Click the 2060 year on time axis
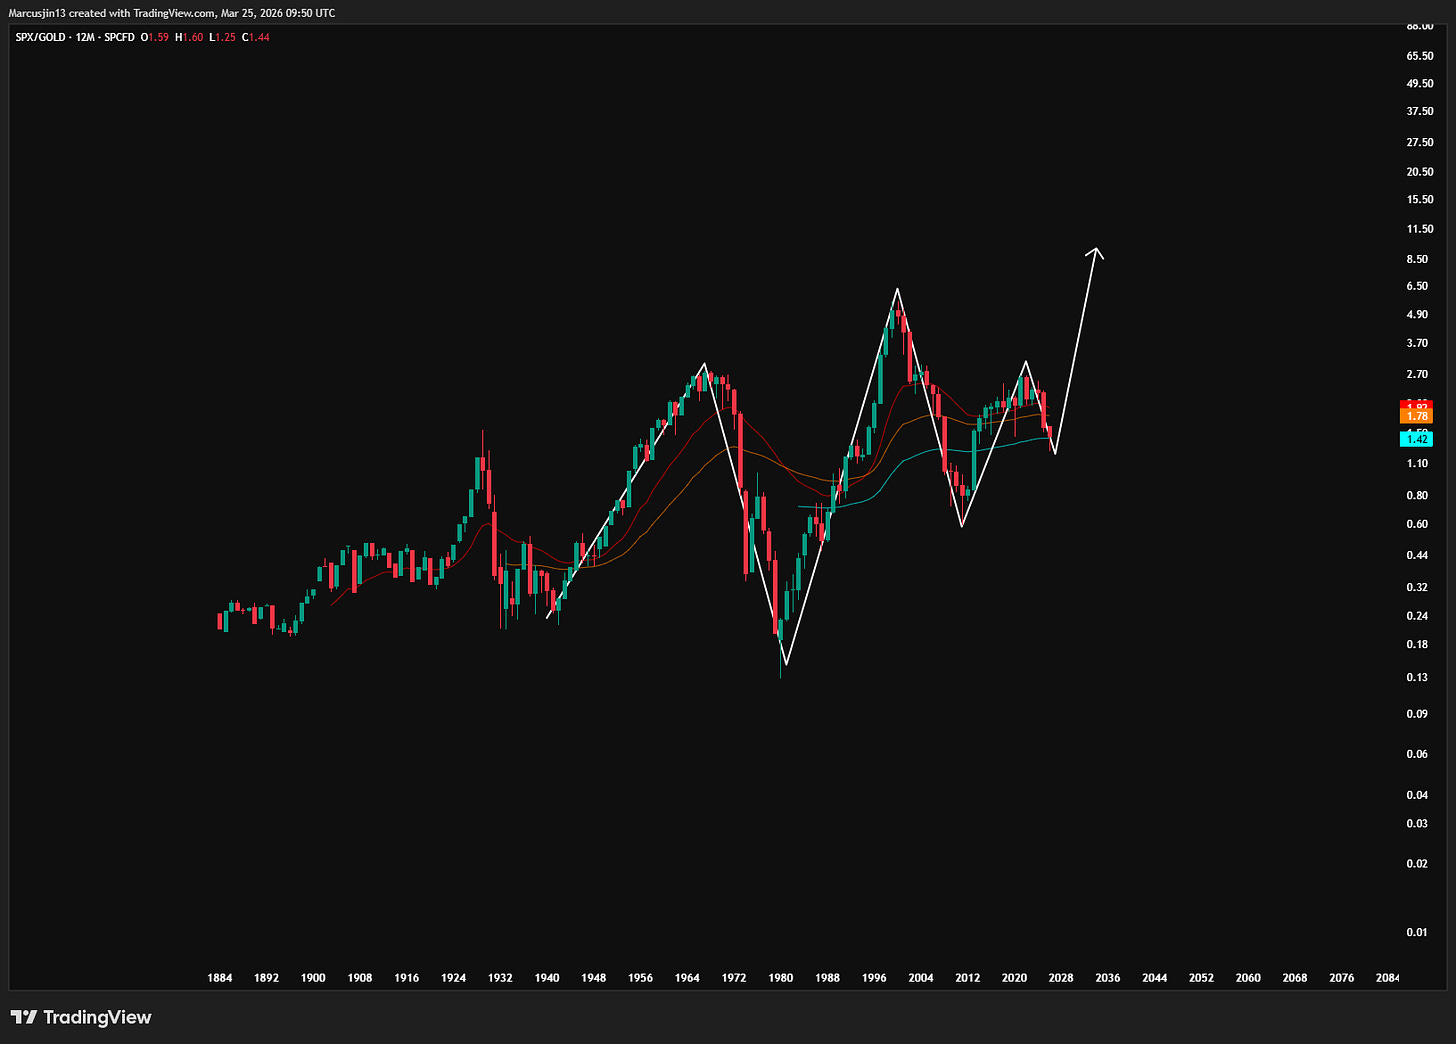 pos(1248,978)
